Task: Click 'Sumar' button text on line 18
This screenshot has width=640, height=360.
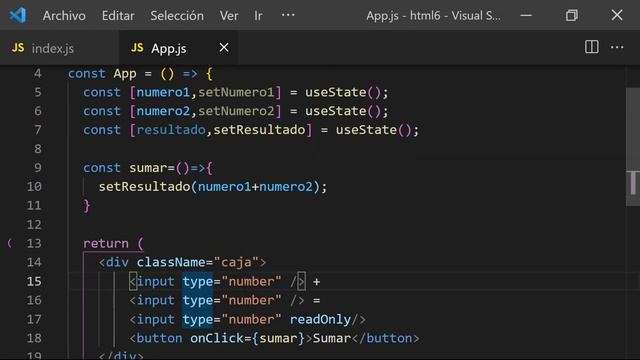Action: tap(332, 338)
